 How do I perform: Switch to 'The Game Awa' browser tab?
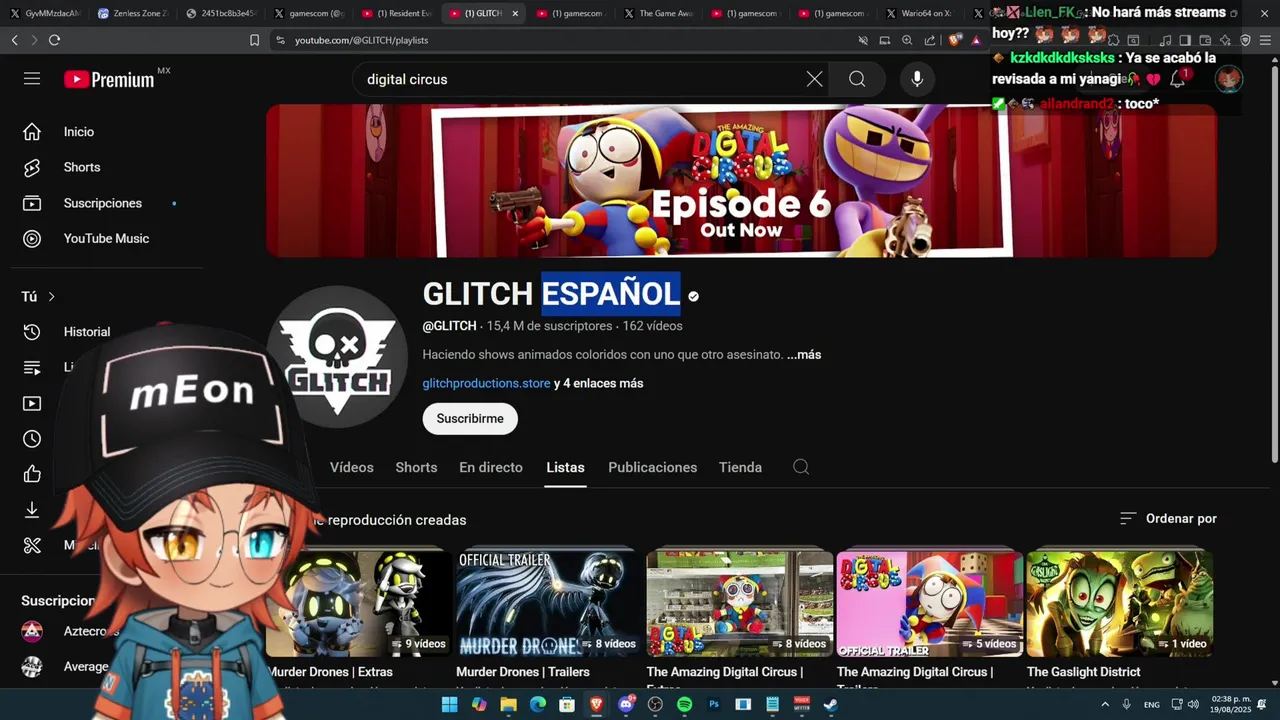coord(658,13)
